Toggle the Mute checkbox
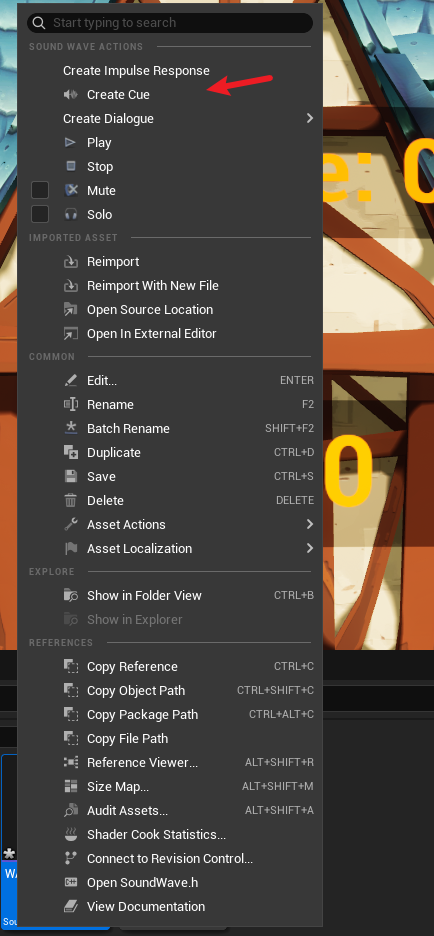The height and width of the screenshot is (936, 434). (40, 190)
